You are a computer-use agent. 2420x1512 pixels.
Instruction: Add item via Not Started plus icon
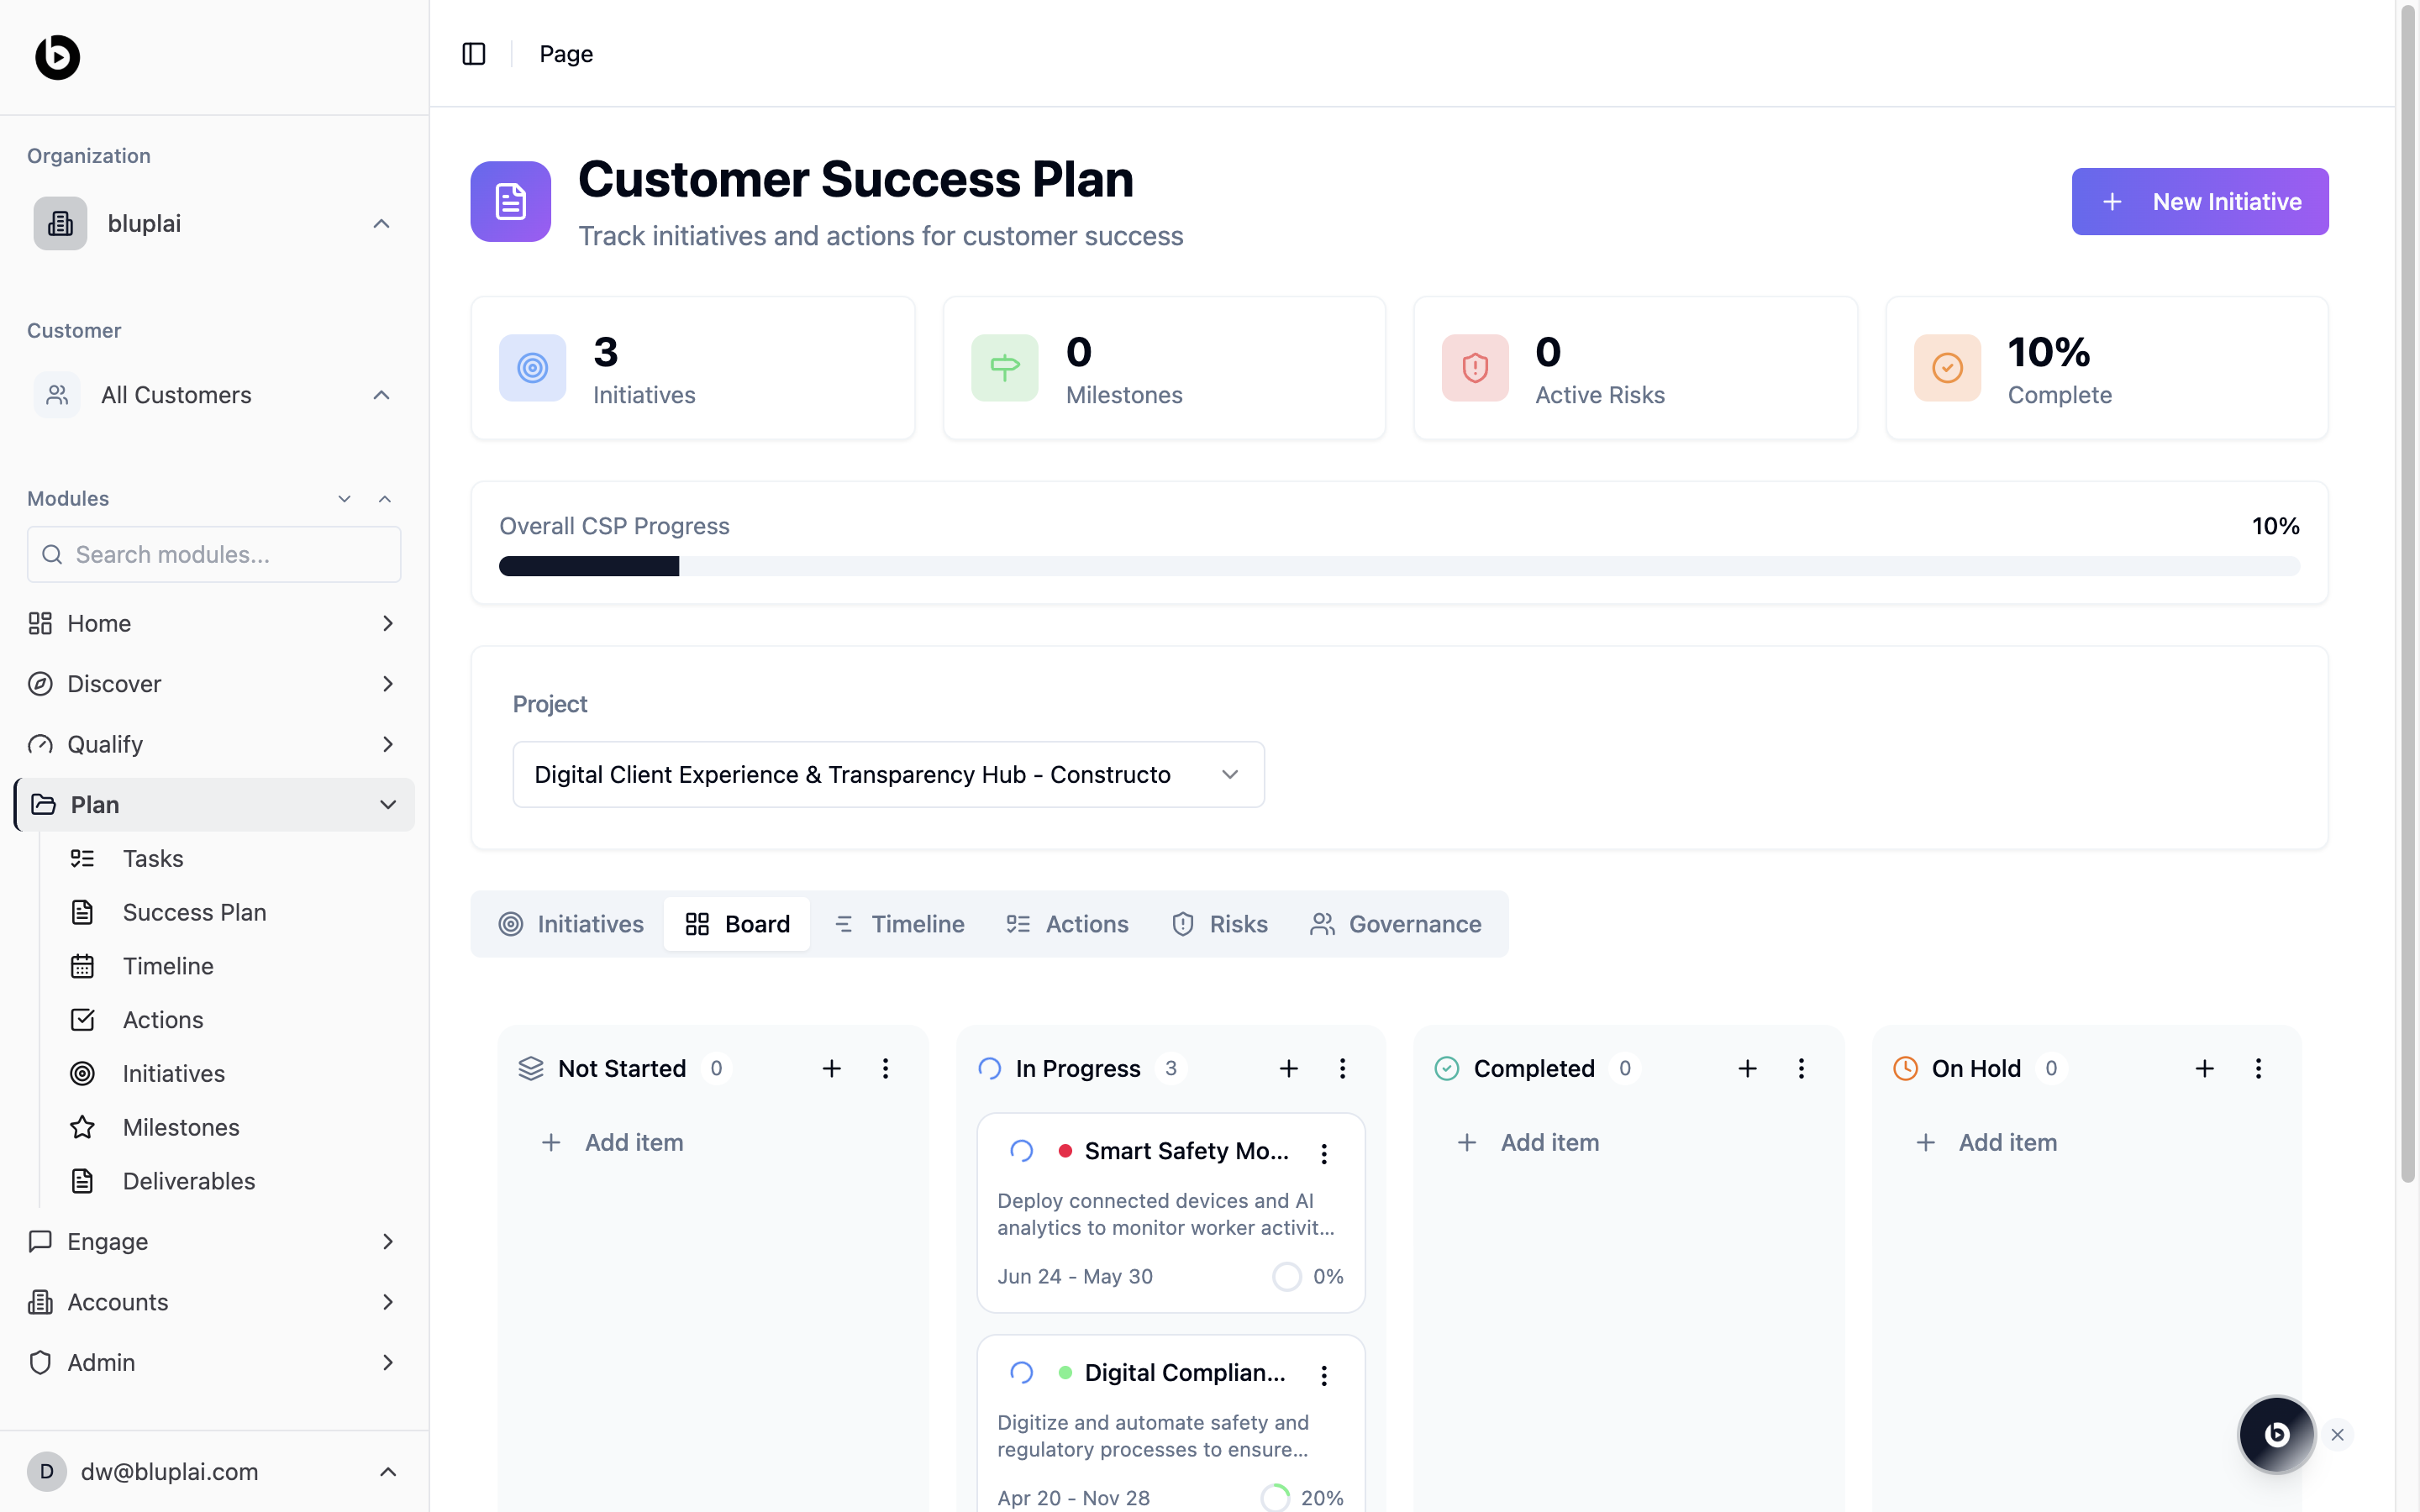pyautogui.click(x=831, y=1068)
